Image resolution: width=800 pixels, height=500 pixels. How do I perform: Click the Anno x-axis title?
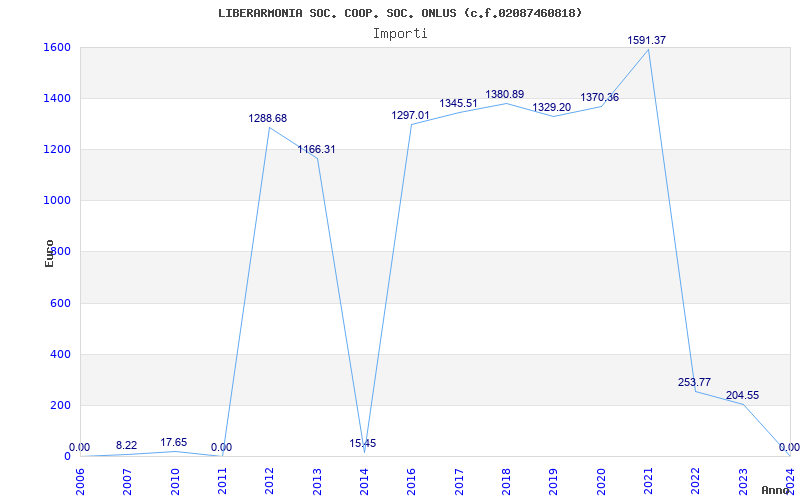[x=778, y=490]
